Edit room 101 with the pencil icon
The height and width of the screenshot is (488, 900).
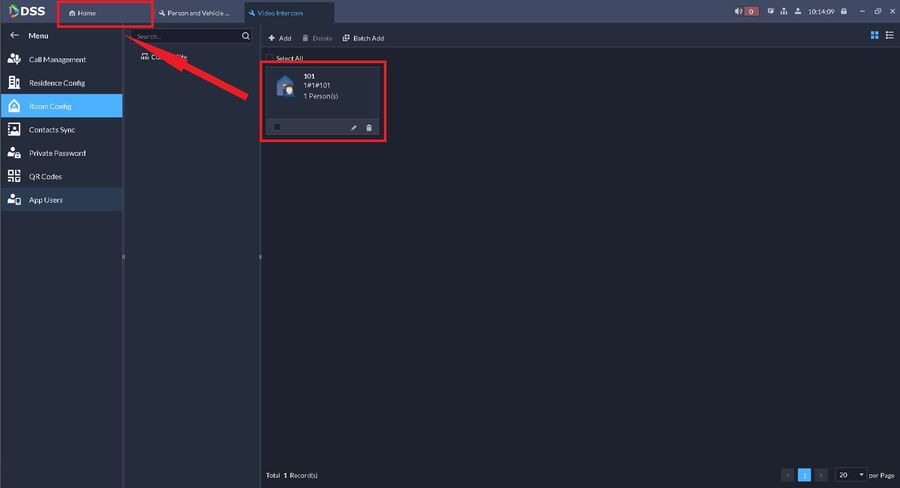click(x=354, y=127)
